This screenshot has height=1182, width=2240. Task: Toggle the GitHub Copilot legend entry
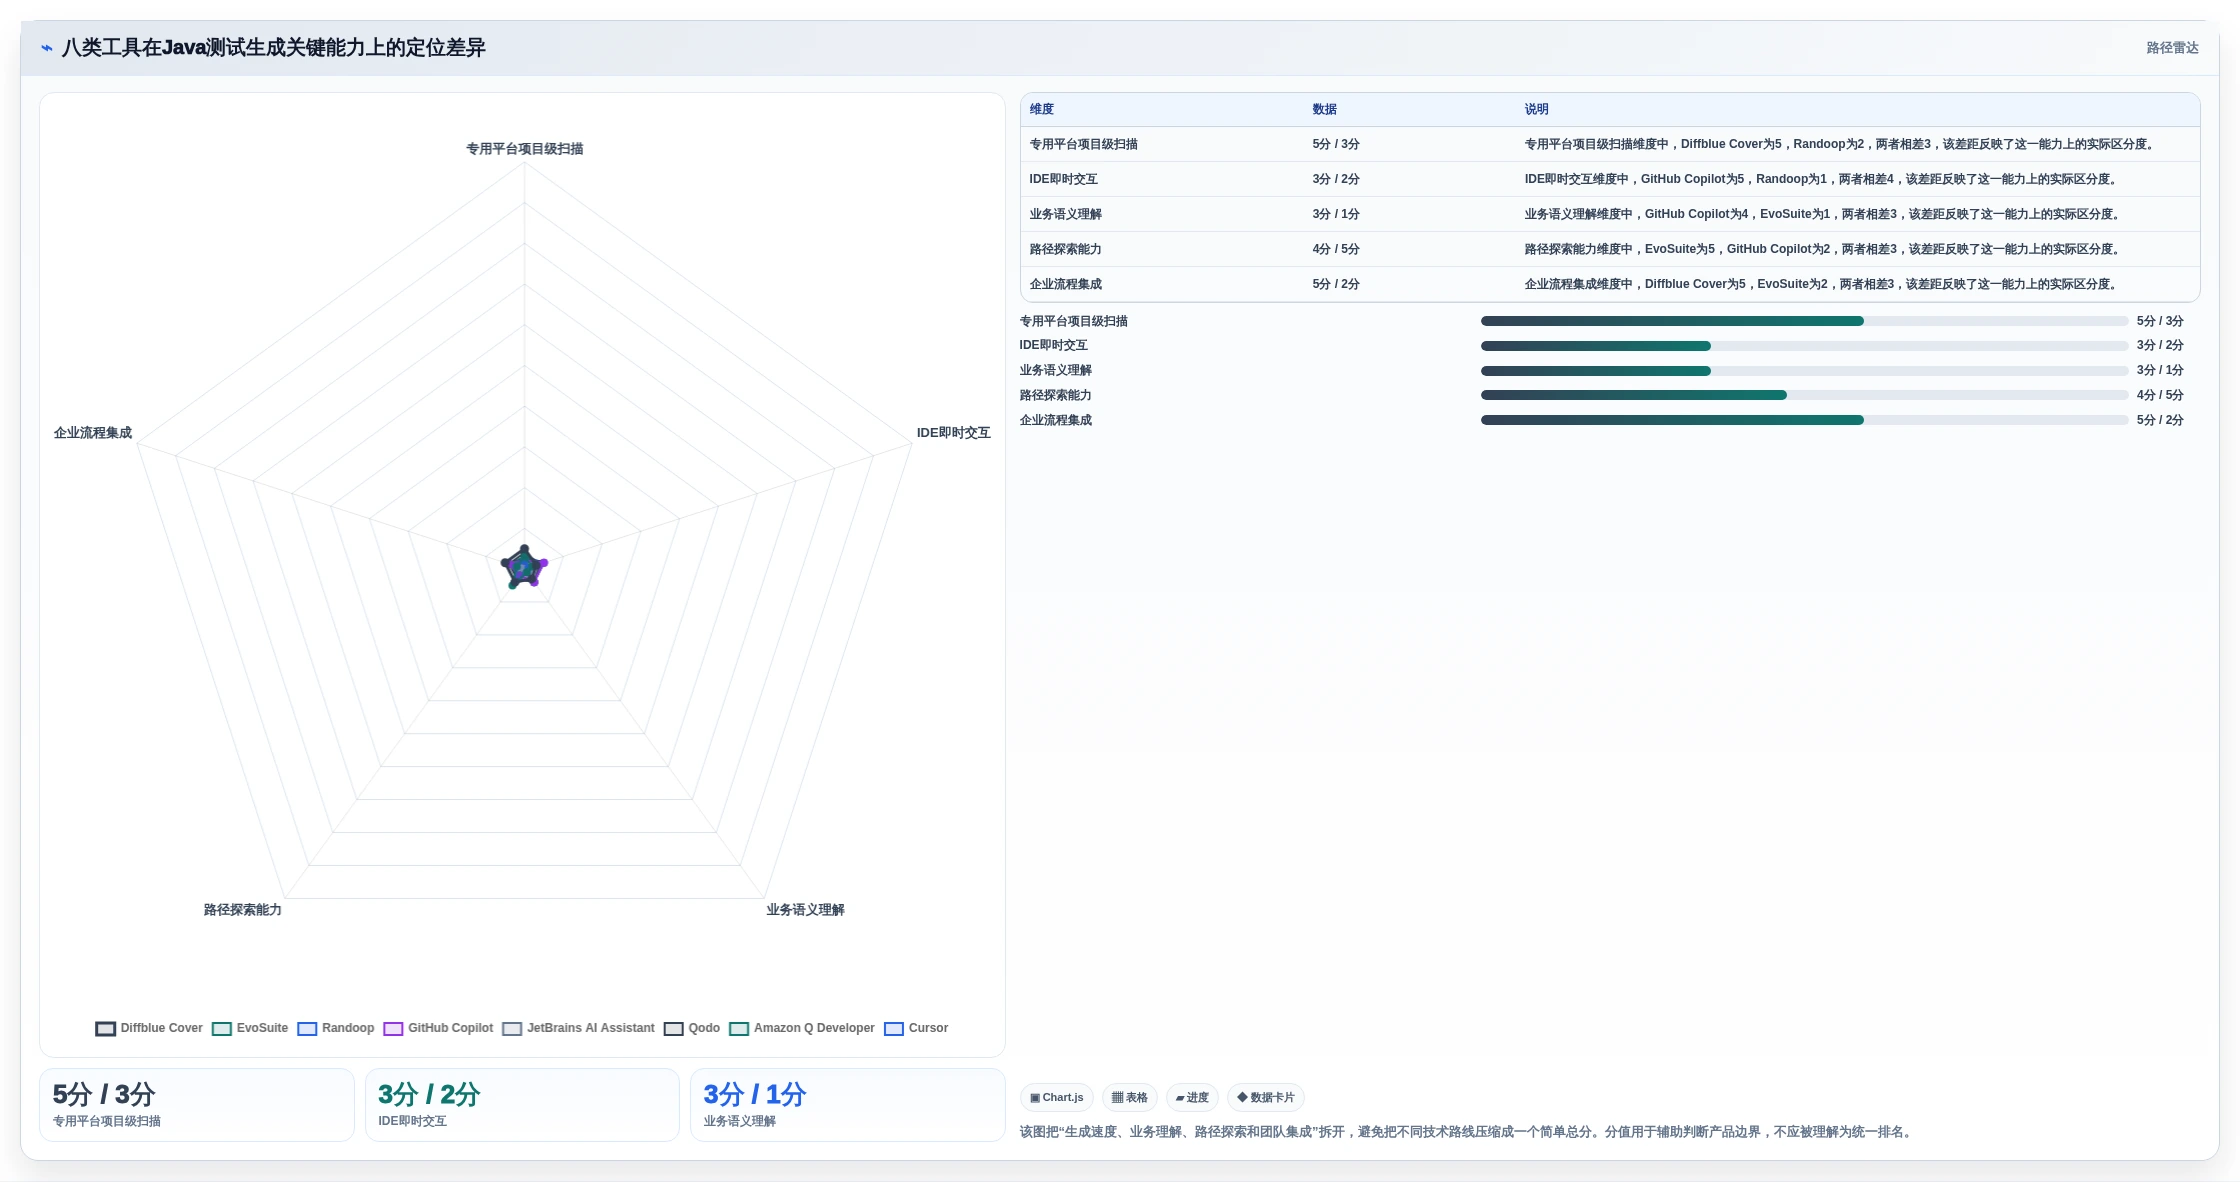click(438, 1028)
